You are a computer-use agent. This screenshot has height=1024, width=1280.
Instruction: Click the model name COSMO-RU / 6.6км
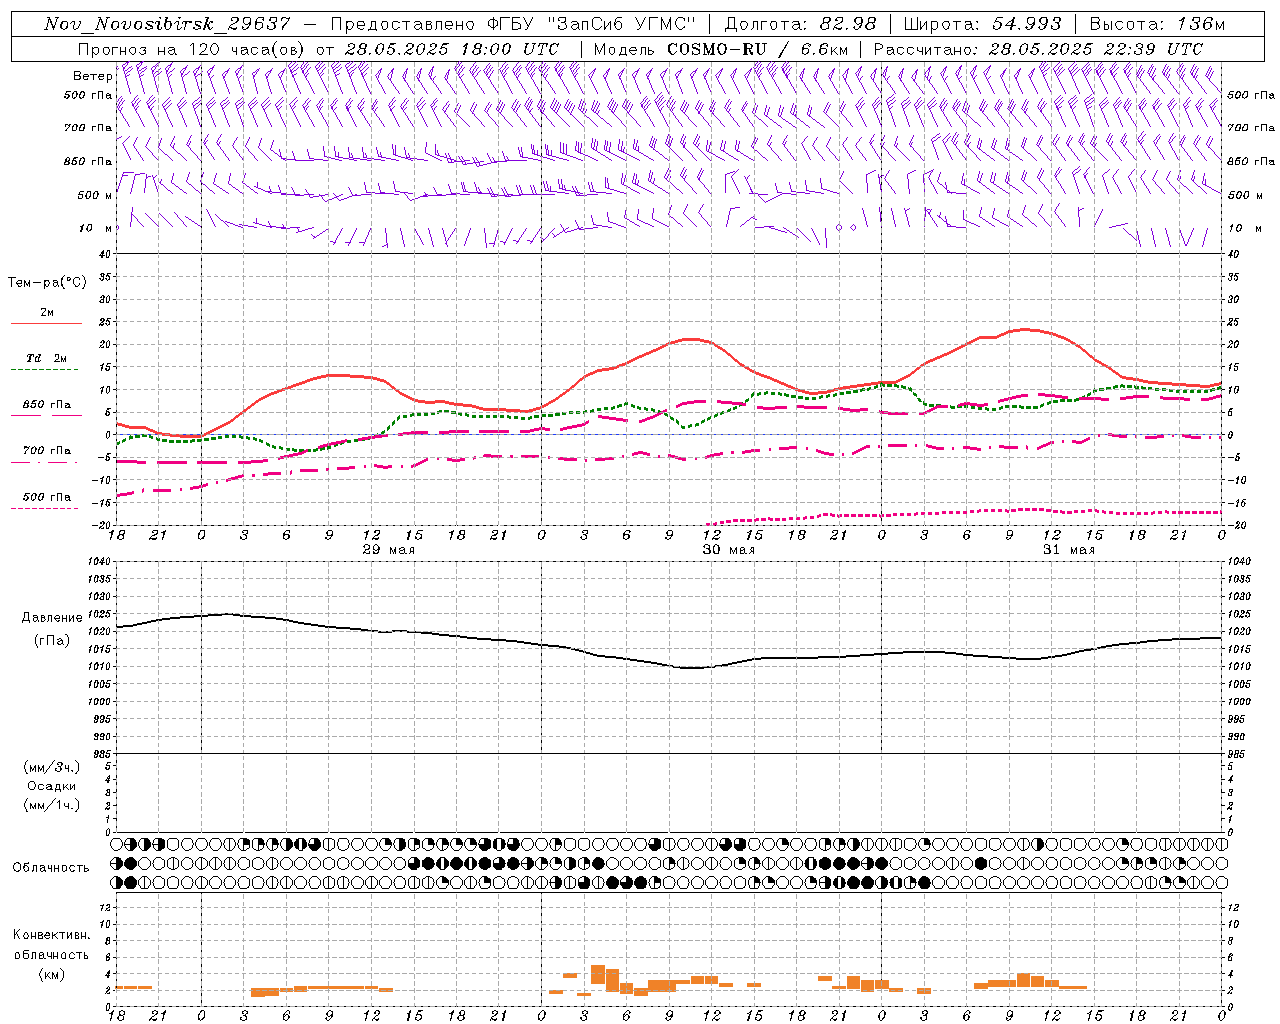(758, 48)
